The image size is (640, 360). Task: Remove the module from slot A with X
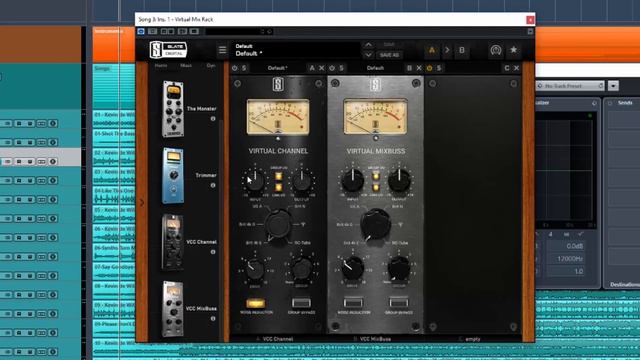pos(322,68)
